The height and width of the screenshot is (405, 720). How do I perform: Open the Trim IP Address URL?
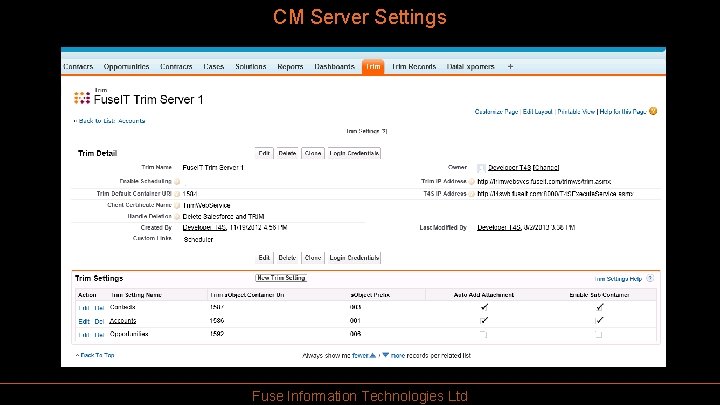(x=545, y=181)
